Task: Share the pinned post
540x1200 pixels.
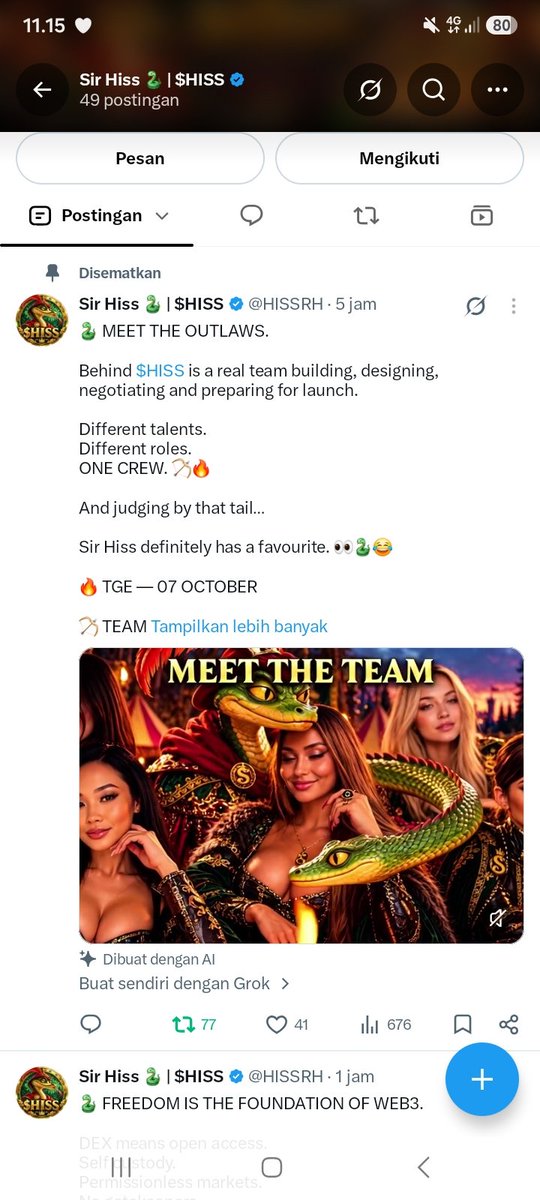Action: (509, 1024)
